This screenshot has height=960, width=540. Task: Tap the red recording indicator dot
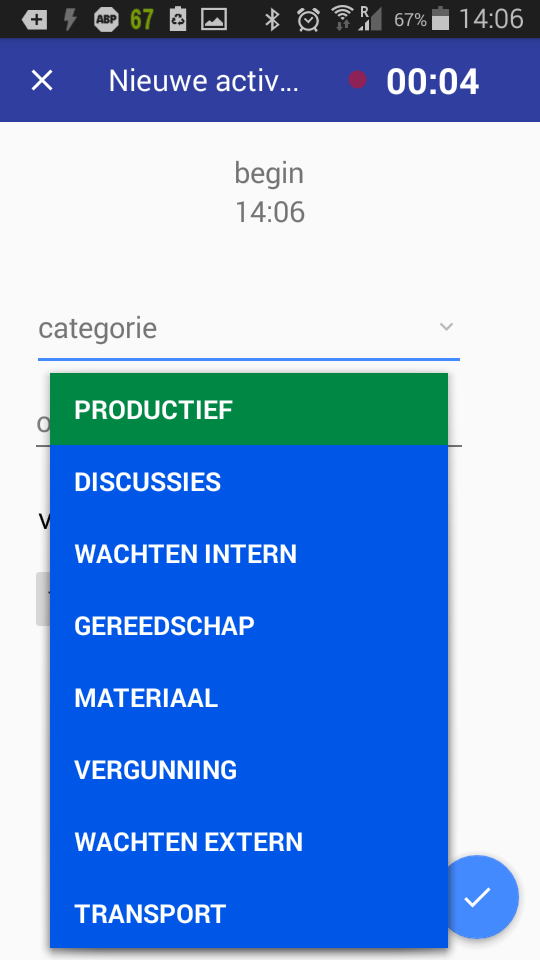[x=358, y=80]
